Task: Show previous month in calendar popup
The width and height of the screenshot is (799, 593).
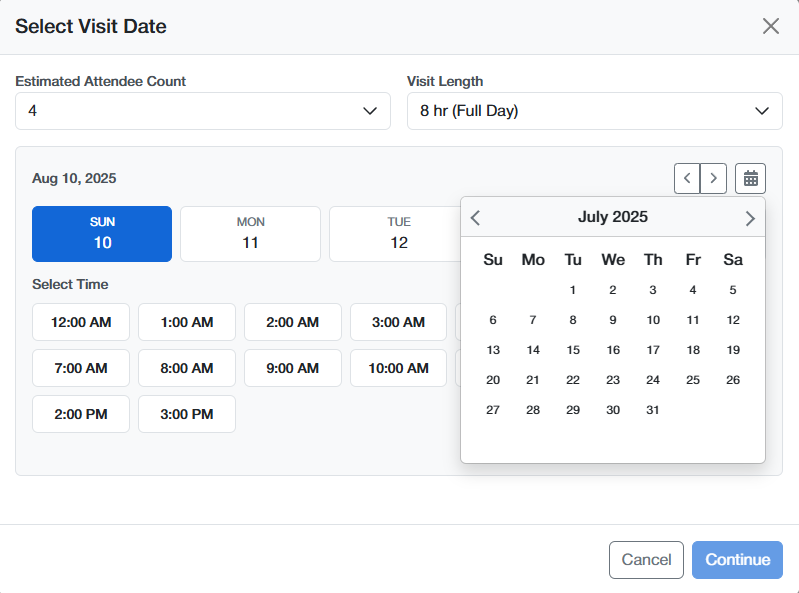Action: point(476,218)
